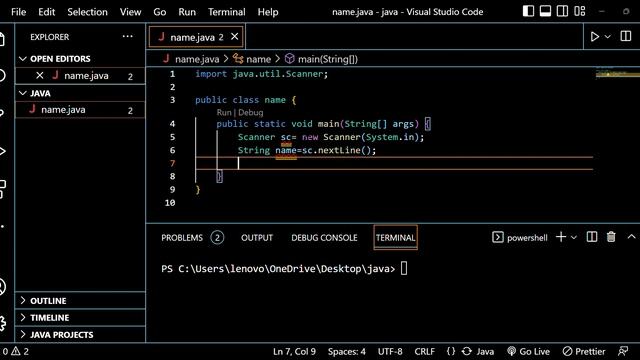640x360 pixels.
Task: Run Java with the play icon
Action: pyautogui.click(x=595, y=37)
